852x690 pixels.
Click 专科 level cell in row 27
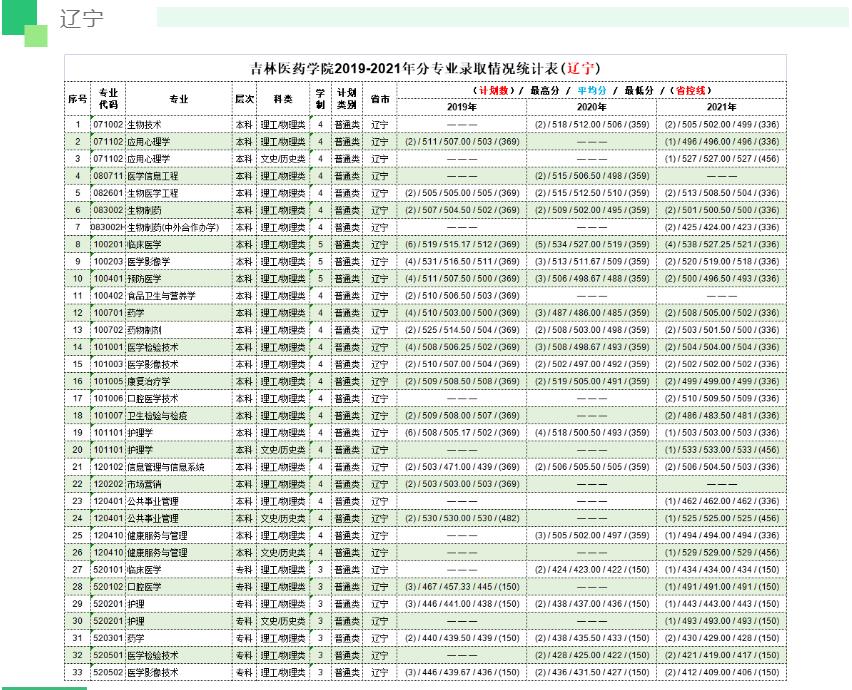pyautogui.click(x=244, y=569)
